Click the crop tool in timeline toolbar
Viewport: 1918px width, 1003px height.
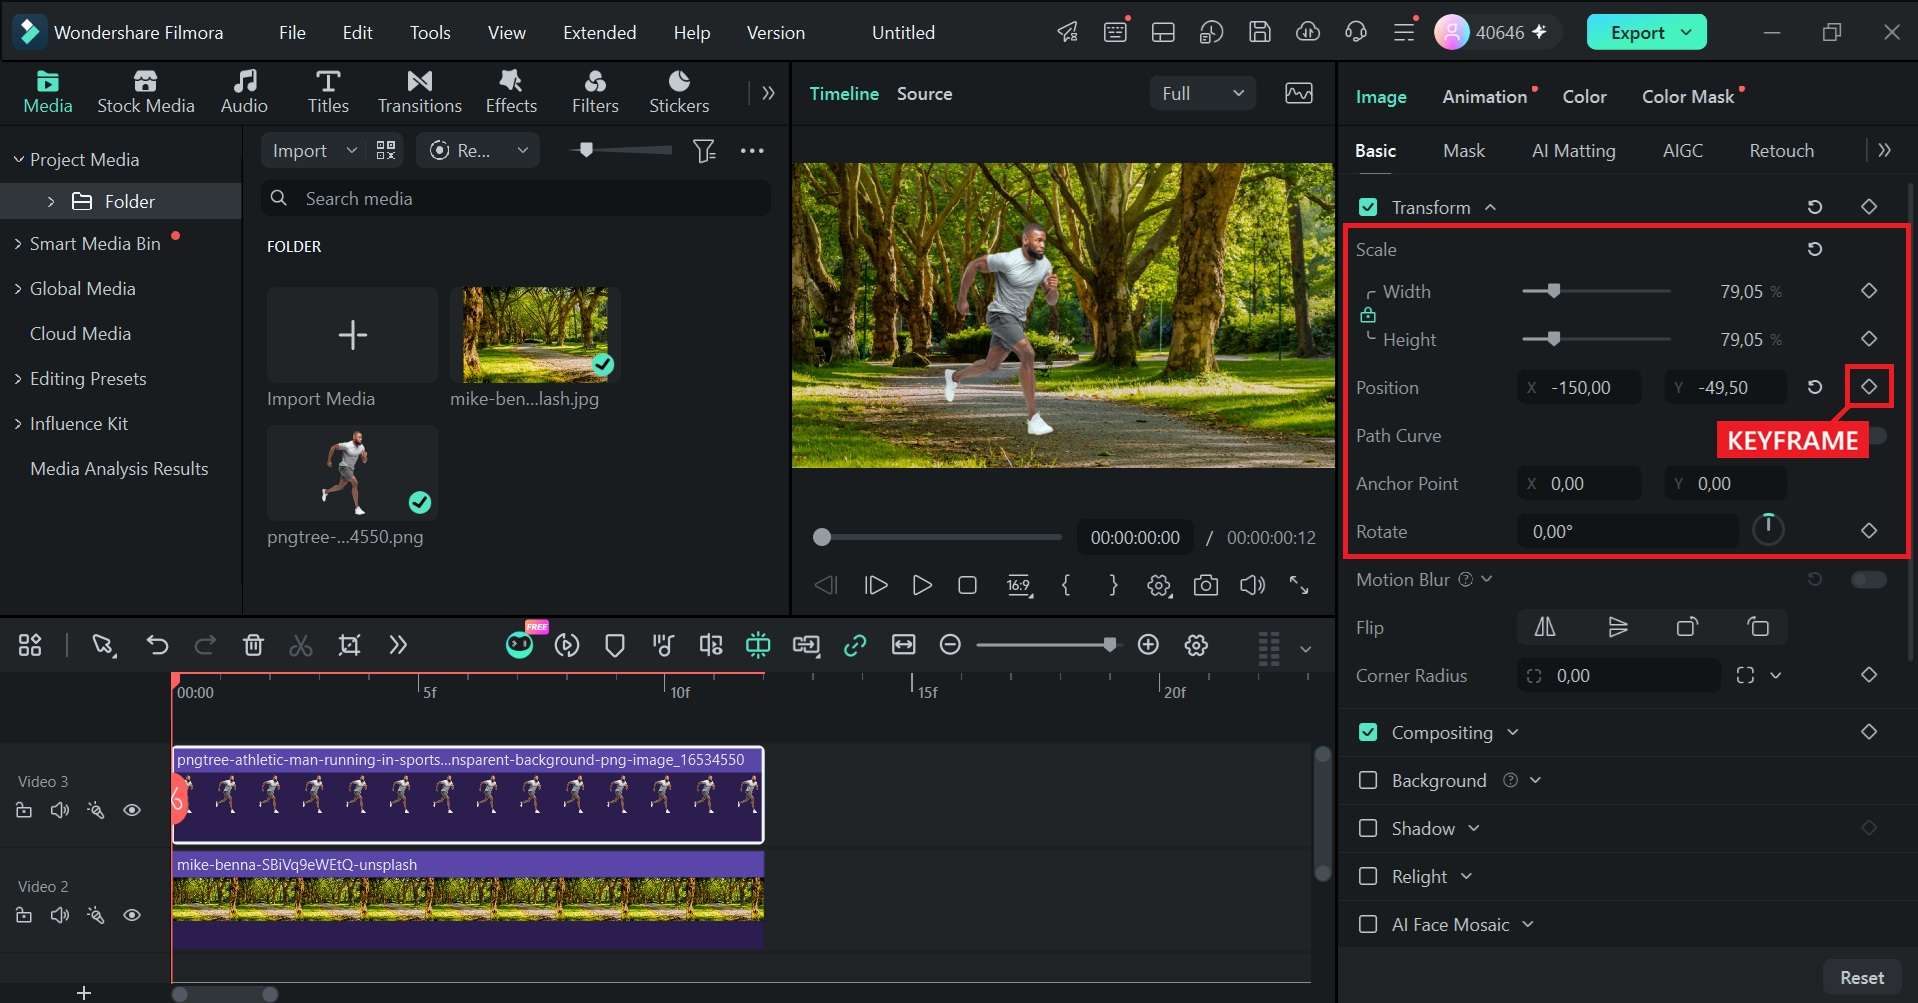coord(349,645)
